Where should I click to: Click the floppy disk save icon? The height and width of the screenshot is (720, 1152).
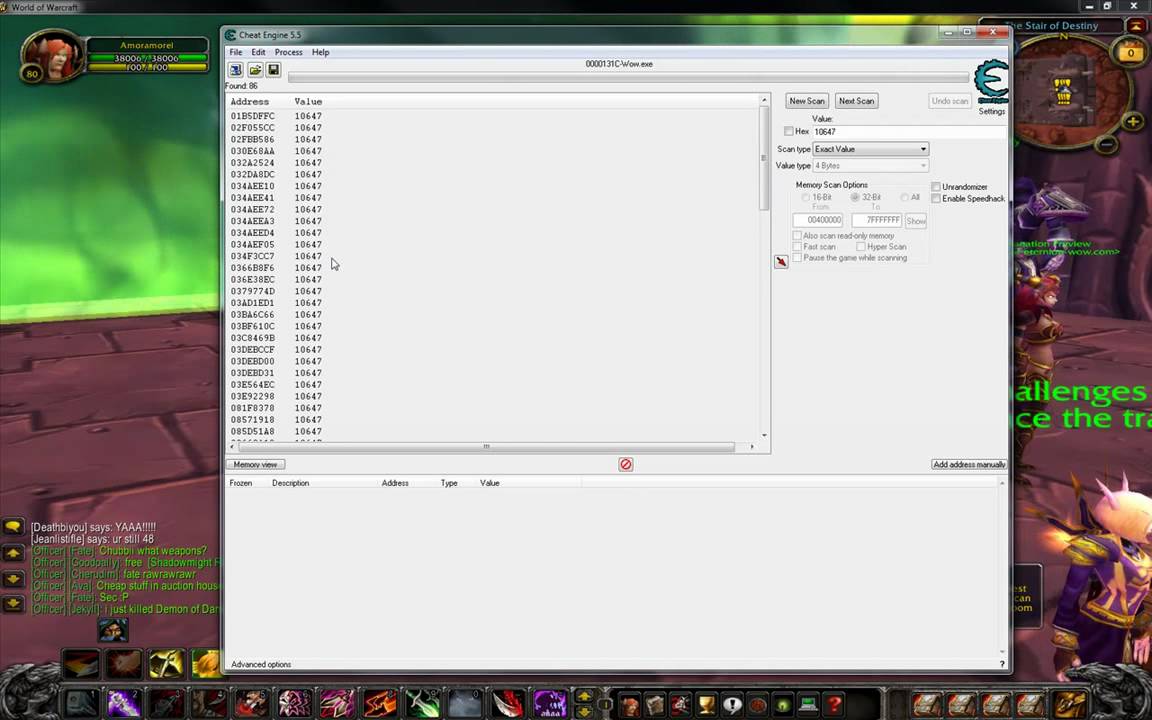(x=273, y=70)
